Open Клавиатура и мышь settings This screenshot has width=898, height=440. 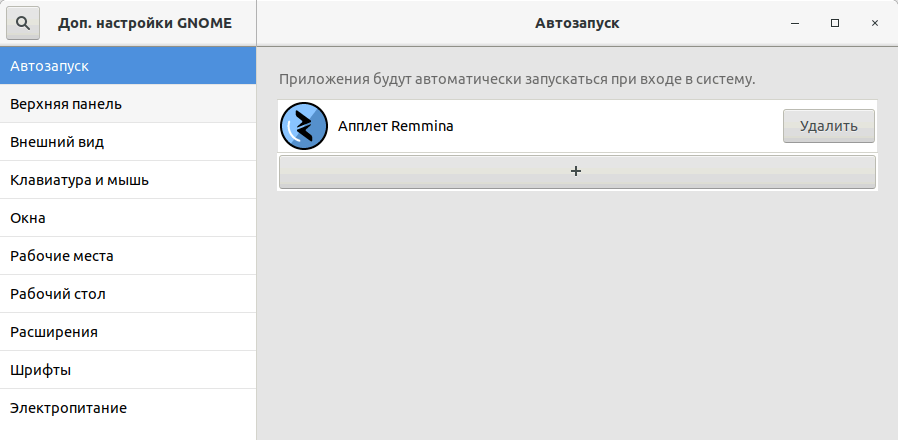click(128, 180)
